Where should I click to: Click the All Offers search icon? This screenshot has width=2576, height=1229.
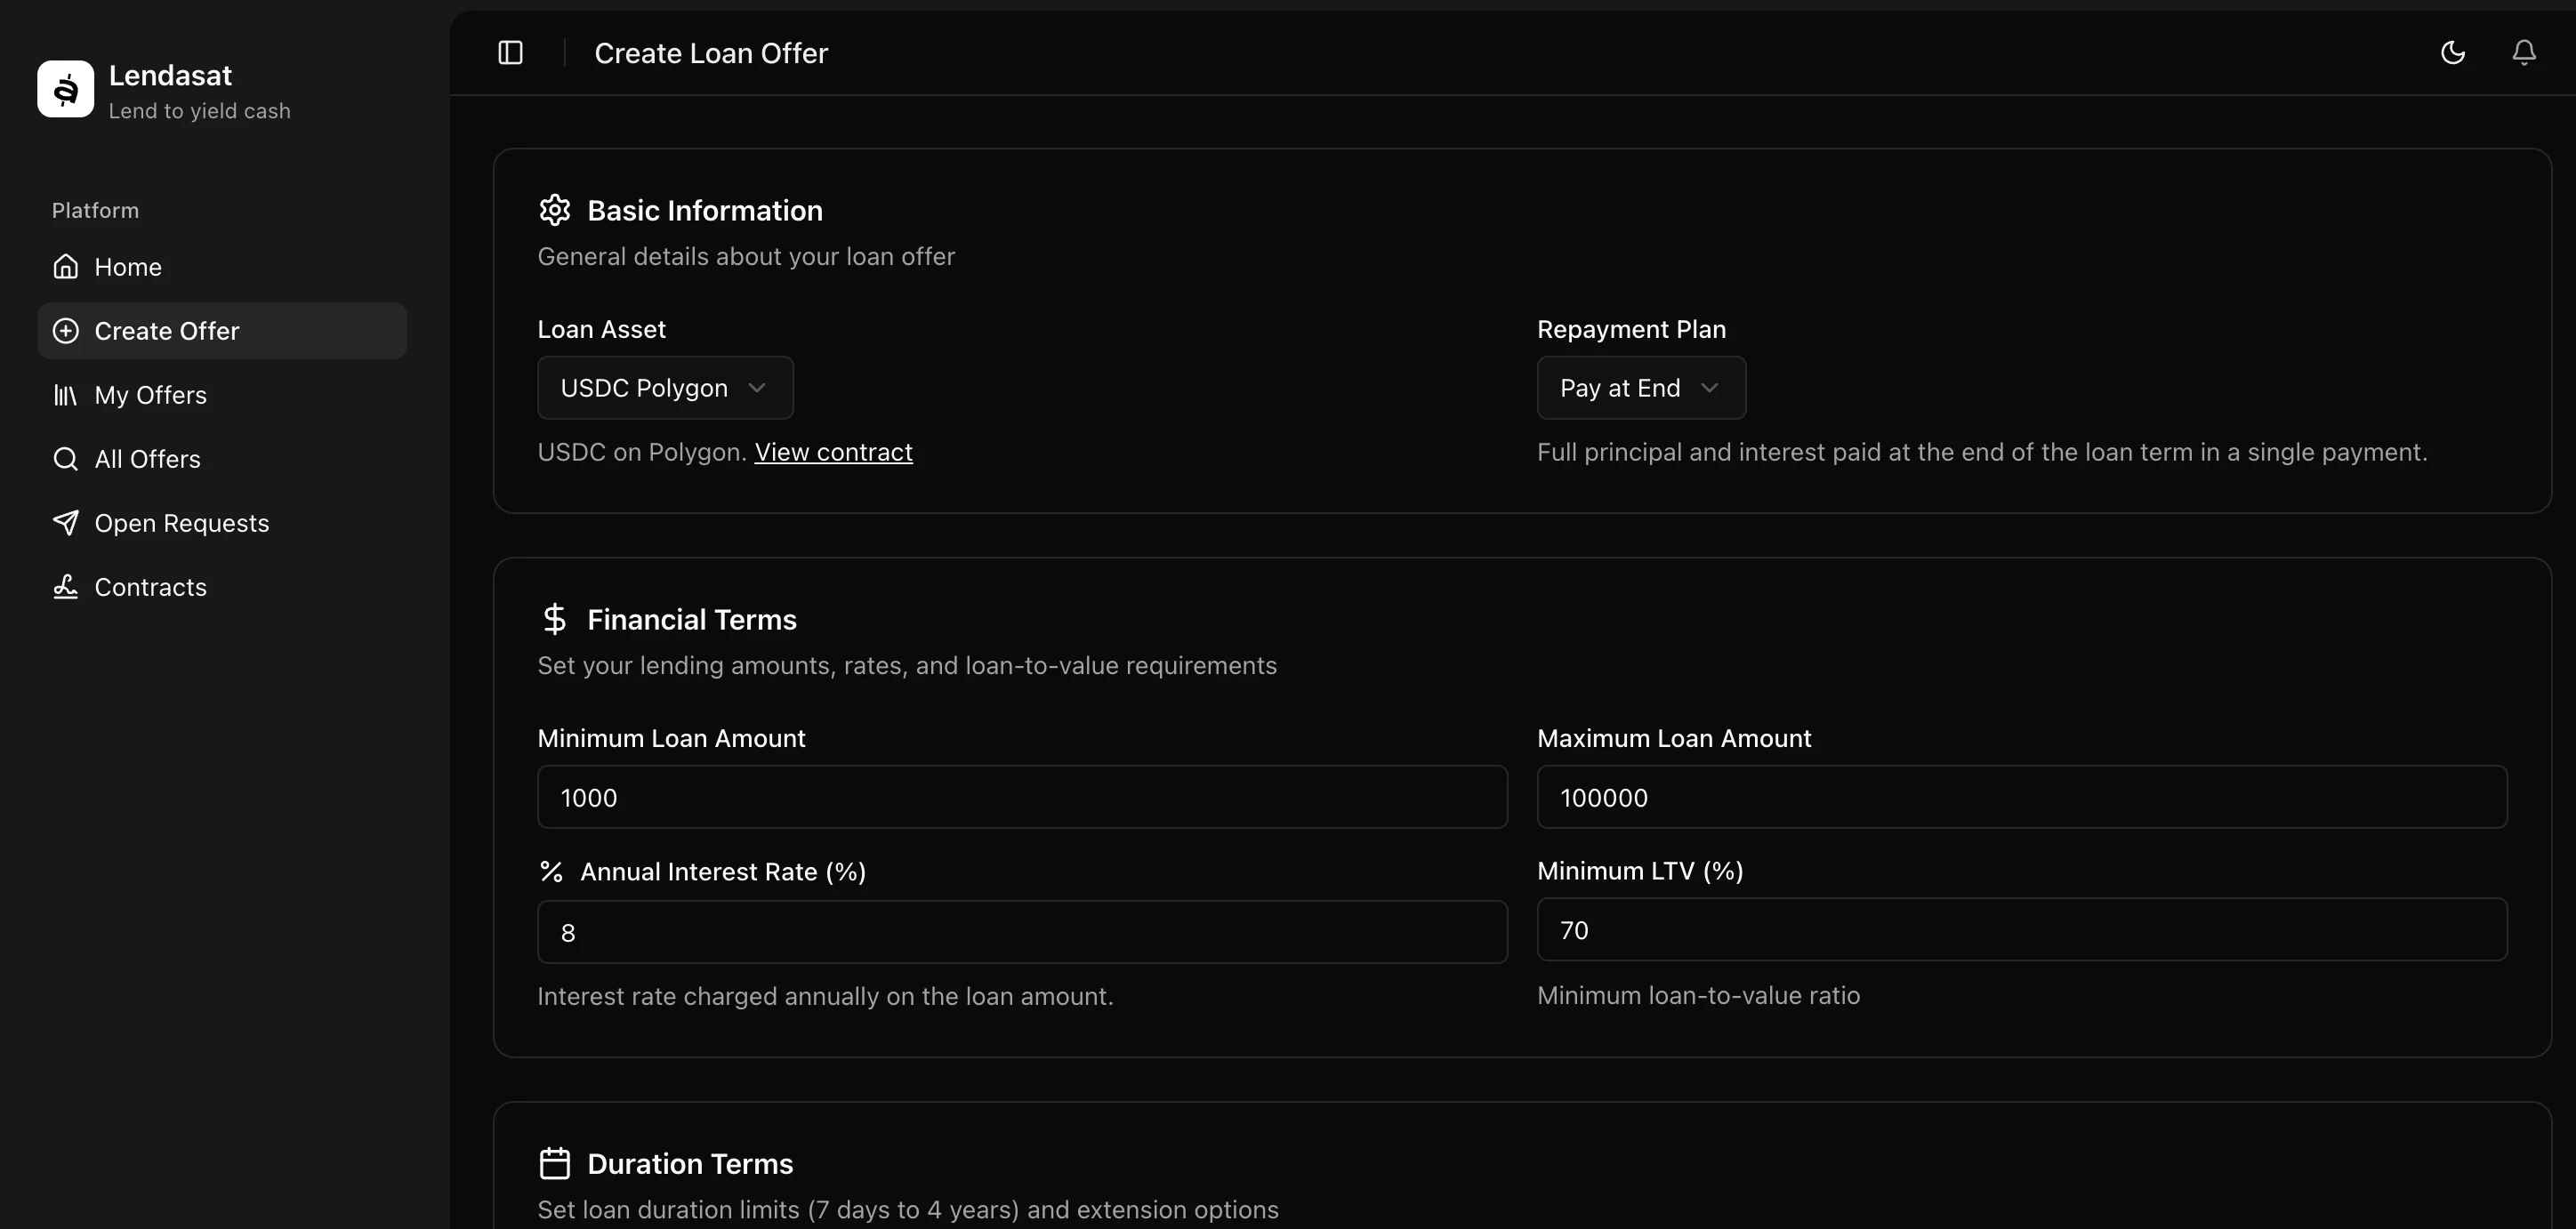point(66,459)
